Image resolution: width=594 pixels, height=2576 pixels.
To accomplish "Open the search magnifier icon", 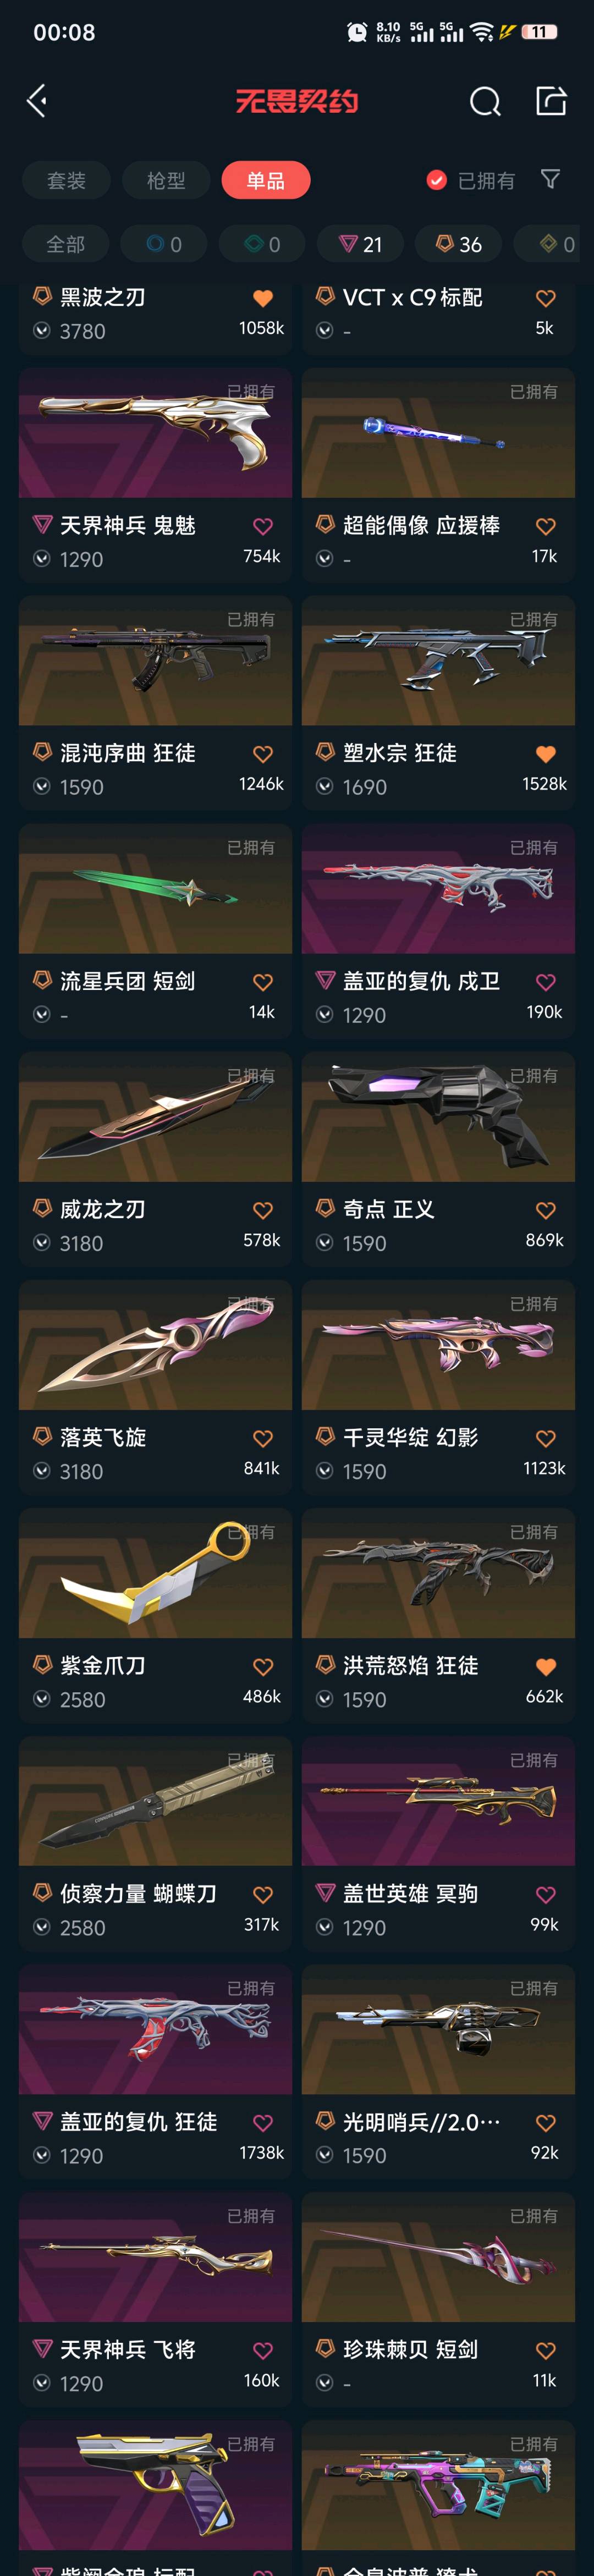I will 485,101.
